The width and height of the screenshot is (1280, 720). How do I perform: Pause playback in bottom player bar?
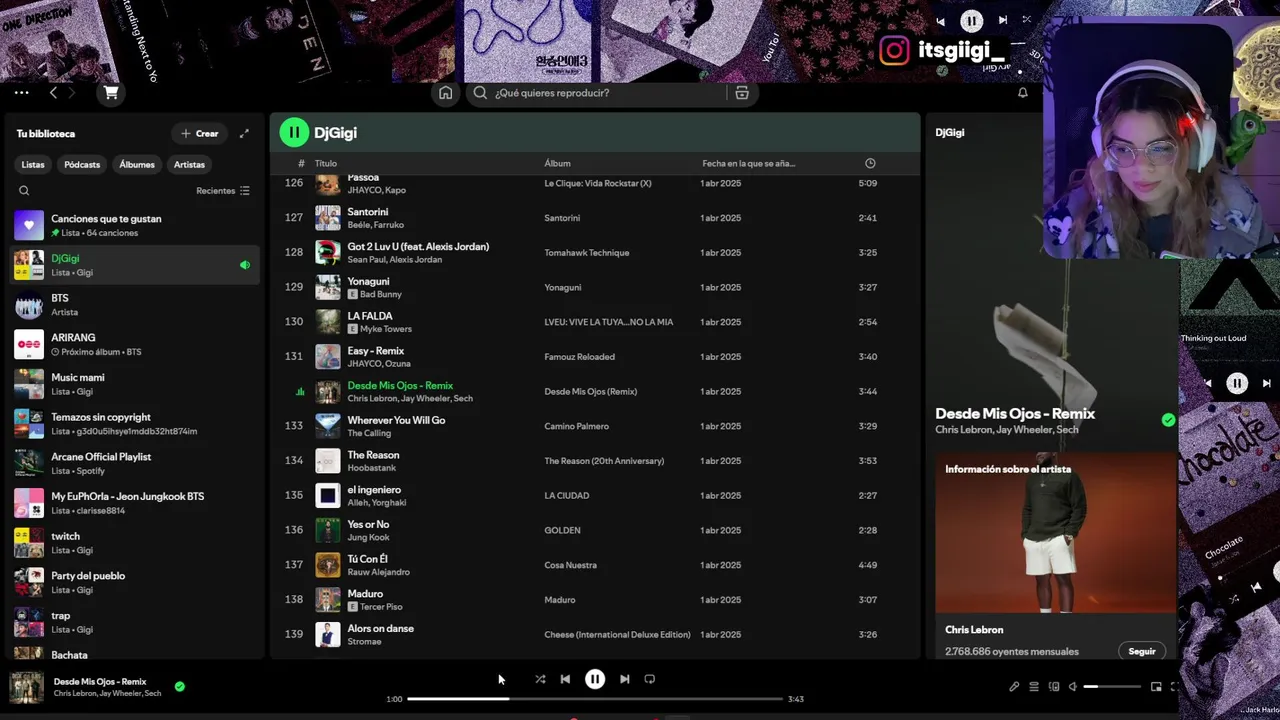pos(595,679)
